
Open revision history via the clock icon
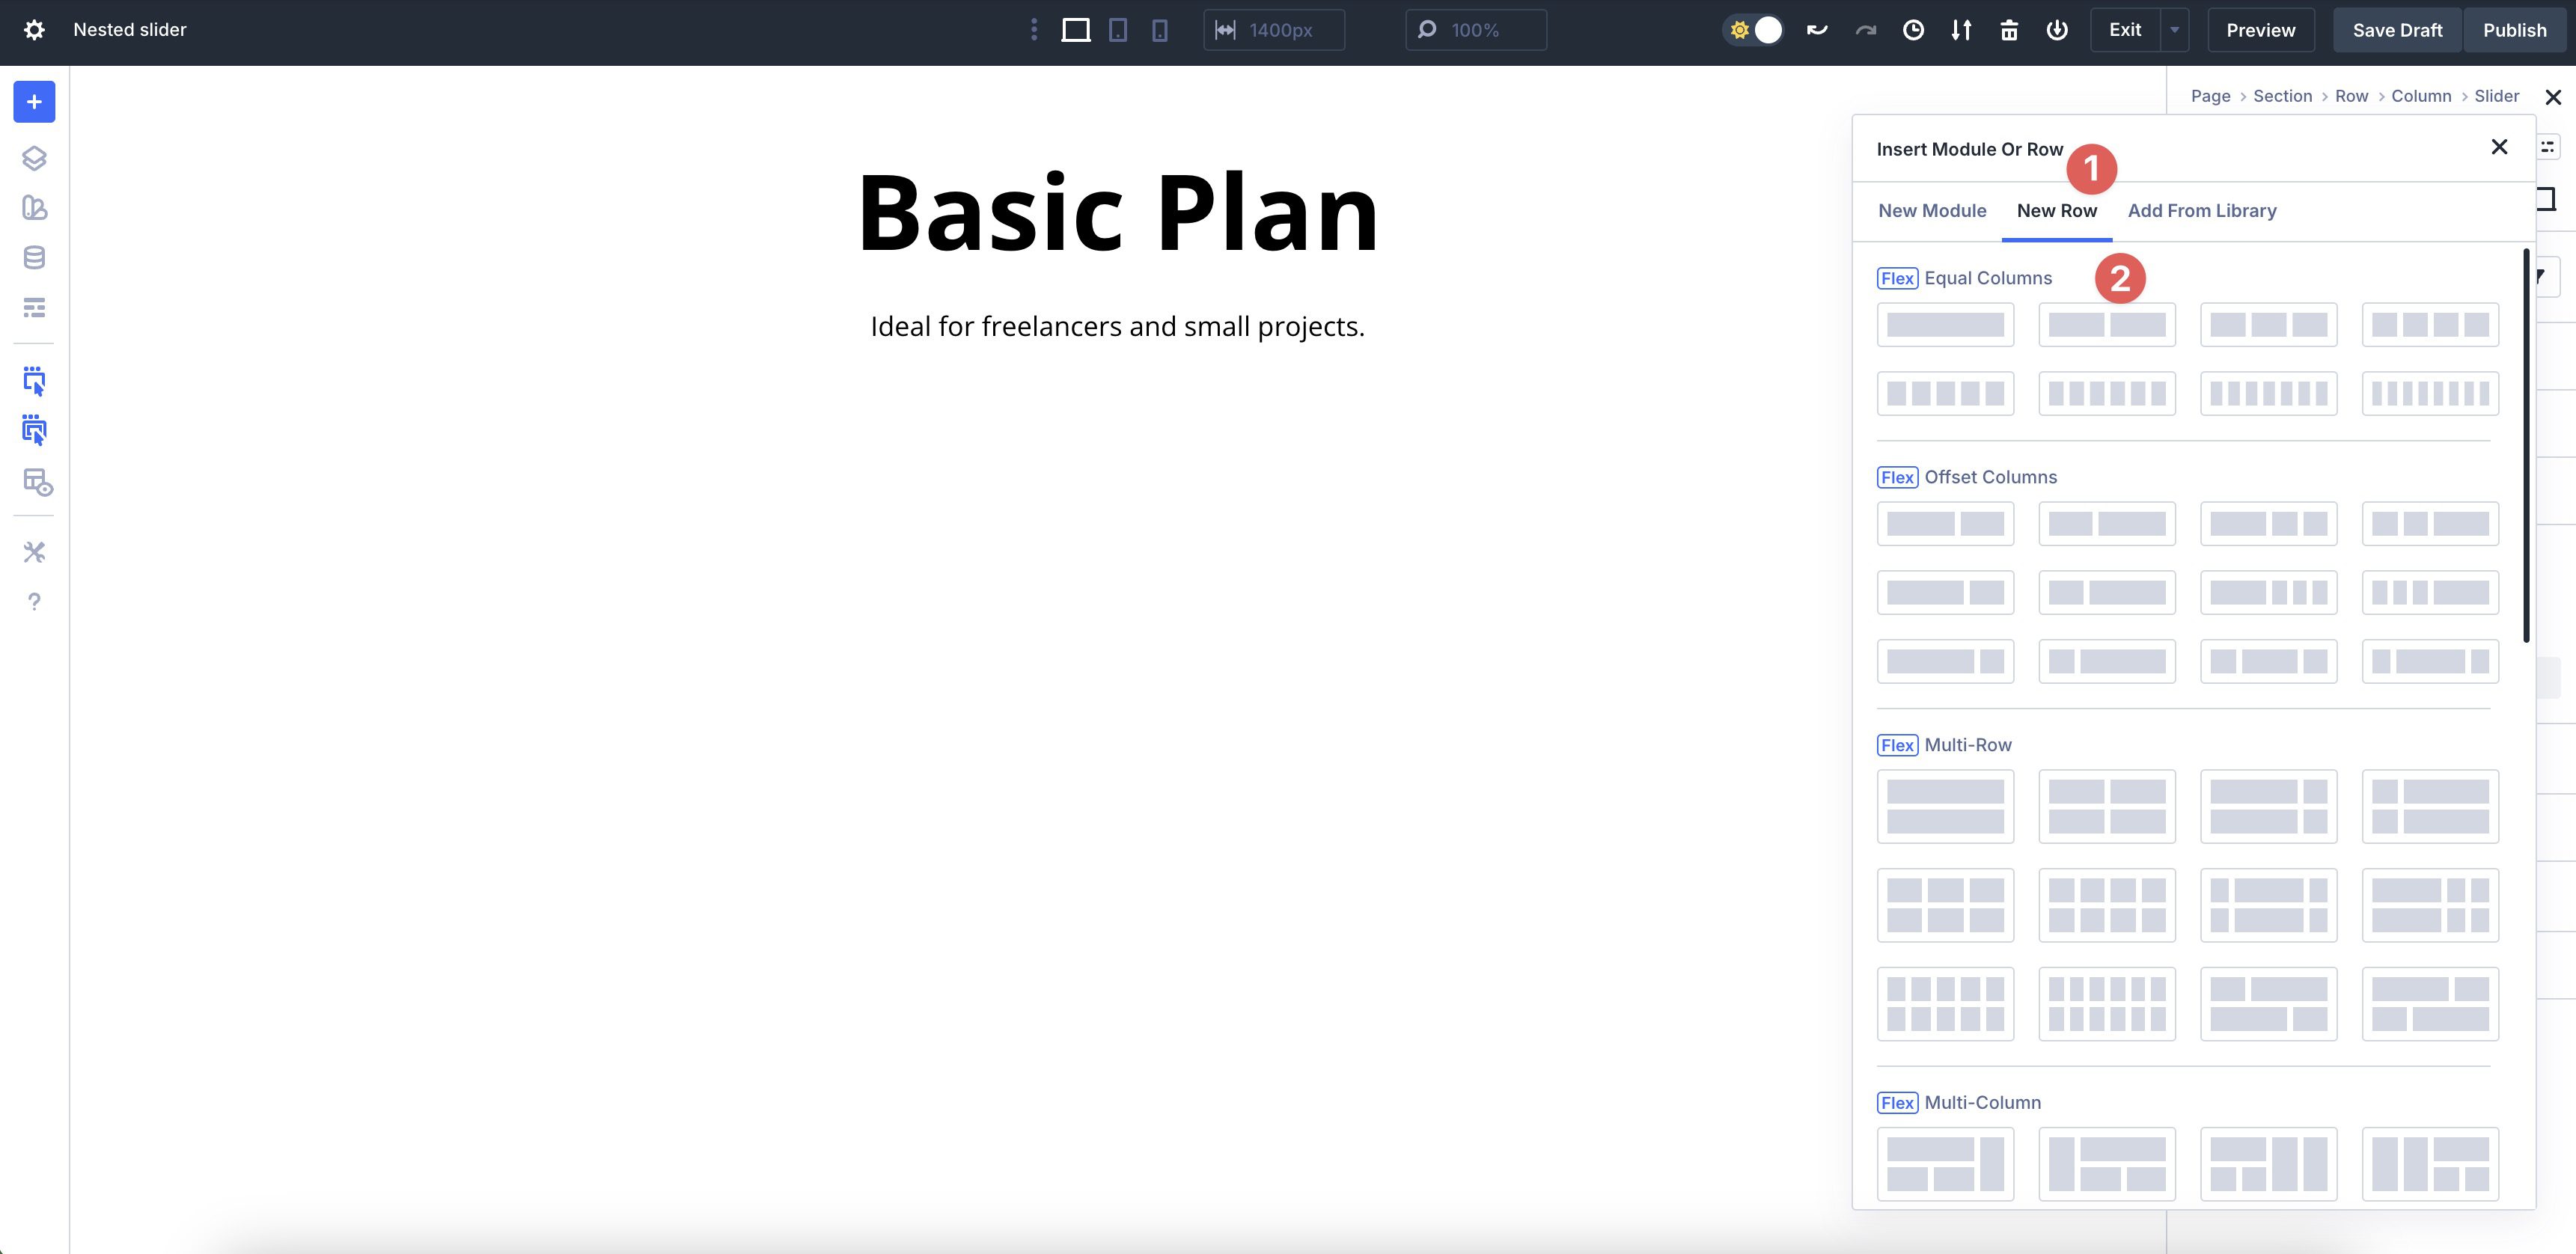tap(1914, 30)
